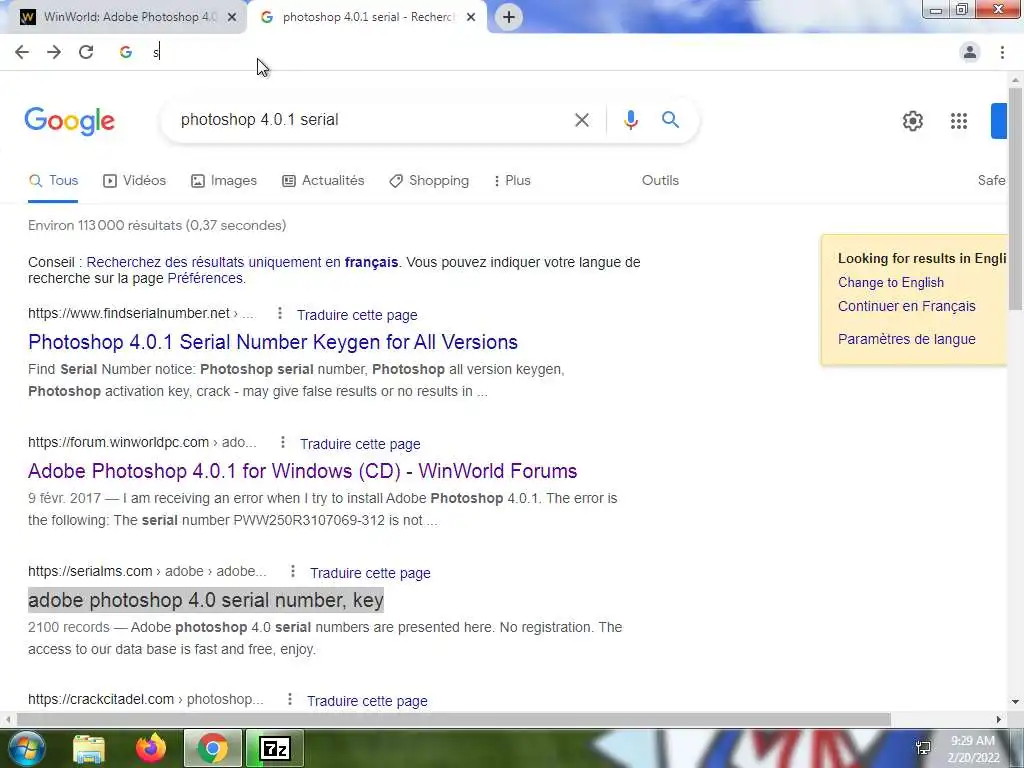Open Windows Start menu
Viewport: 1024px width, 768px height.
click(x=25, y=748)
